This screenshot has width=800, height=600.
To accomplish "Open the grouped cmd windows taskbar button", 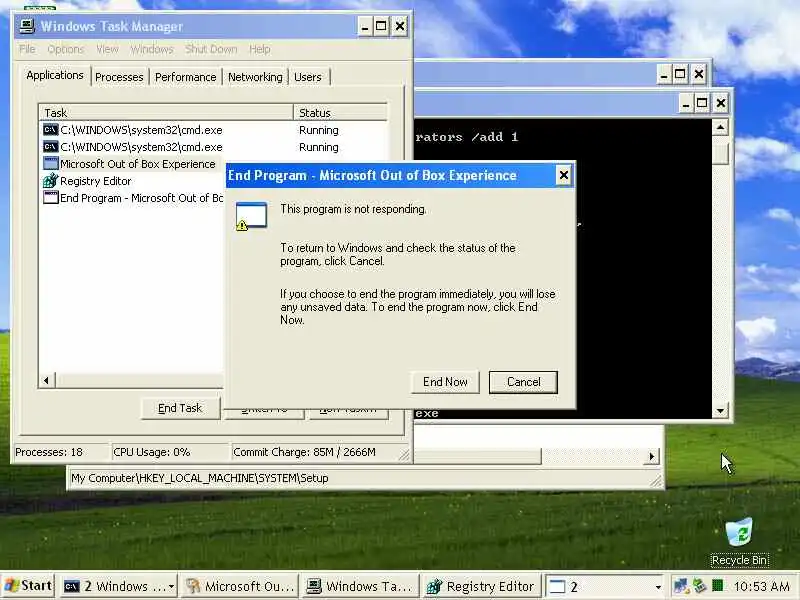I will 118,587.
